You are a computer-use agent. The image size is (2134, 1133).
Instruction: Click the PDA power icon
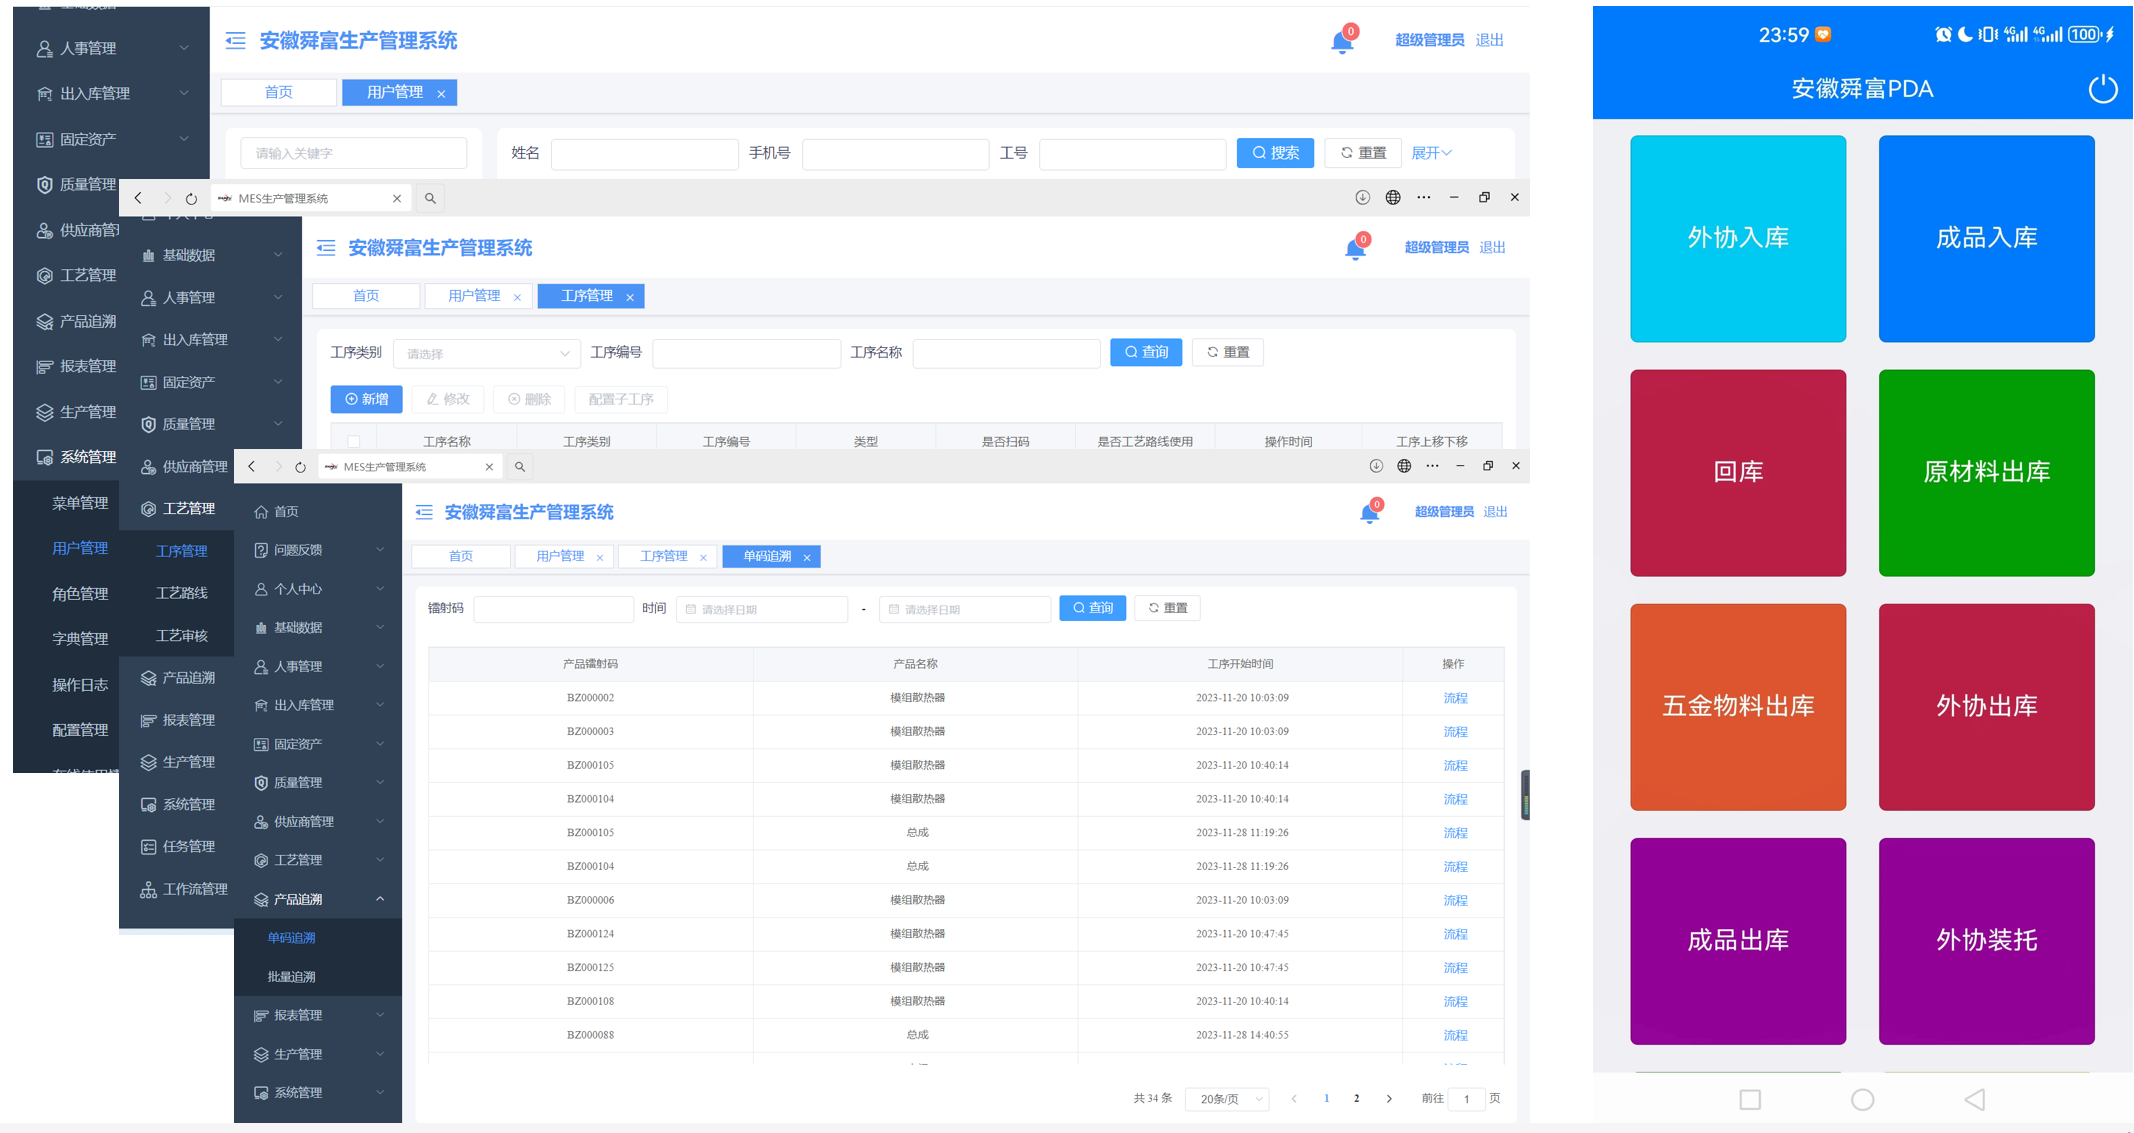point(2102,89)
